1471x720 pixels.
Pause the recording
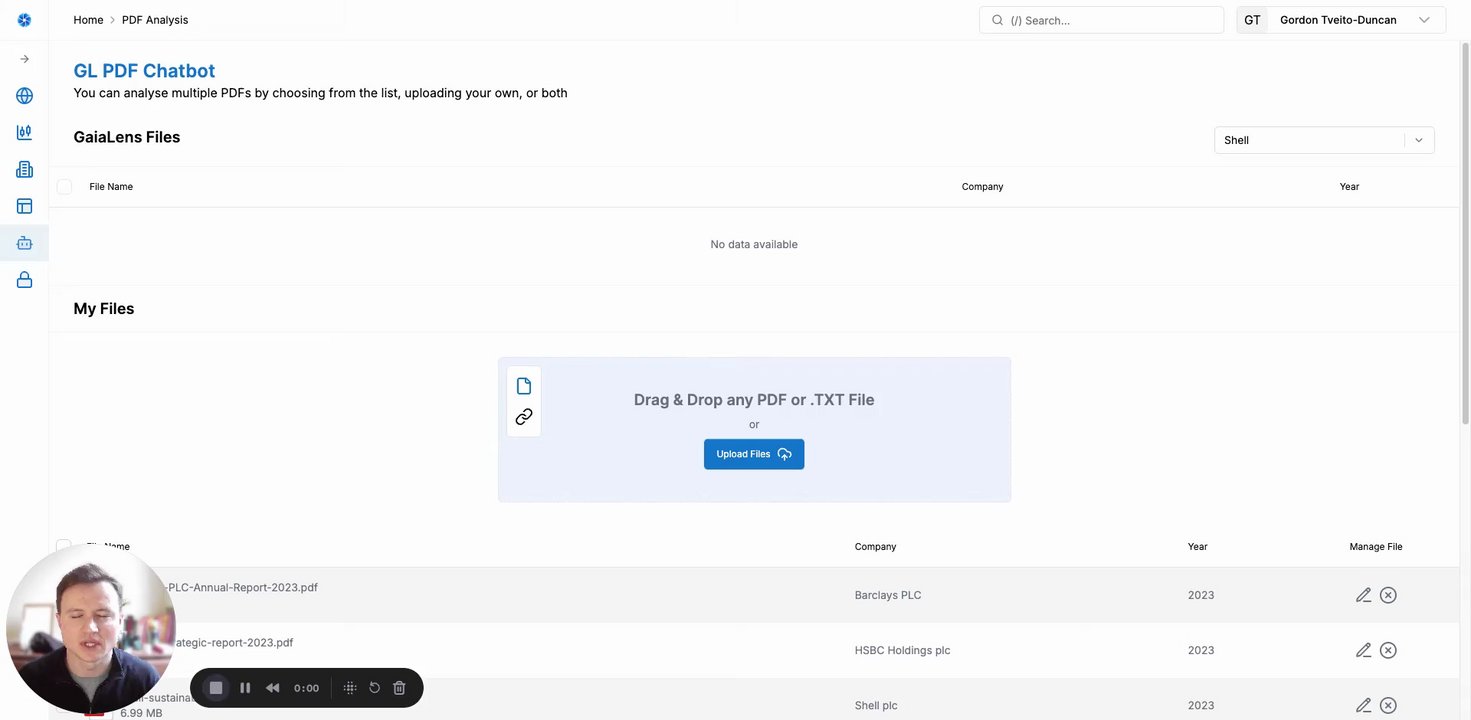click(245, 688)
